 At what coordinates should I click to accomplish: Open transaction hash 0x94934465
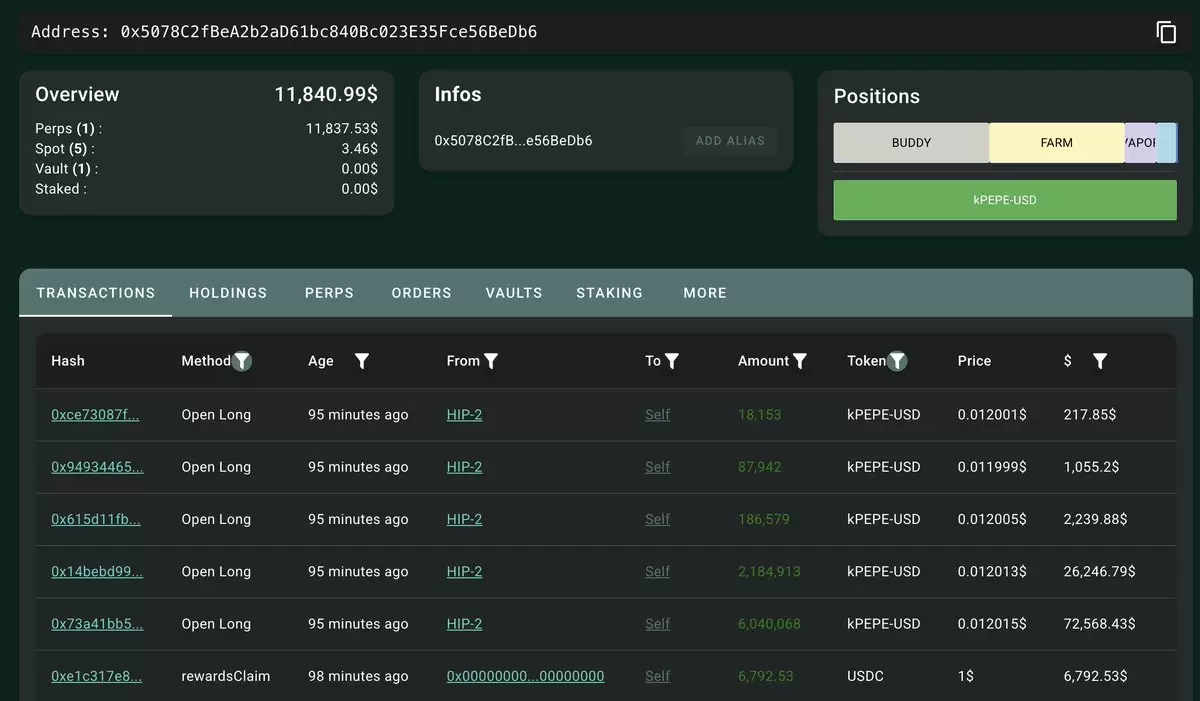(x=97, y=467)
